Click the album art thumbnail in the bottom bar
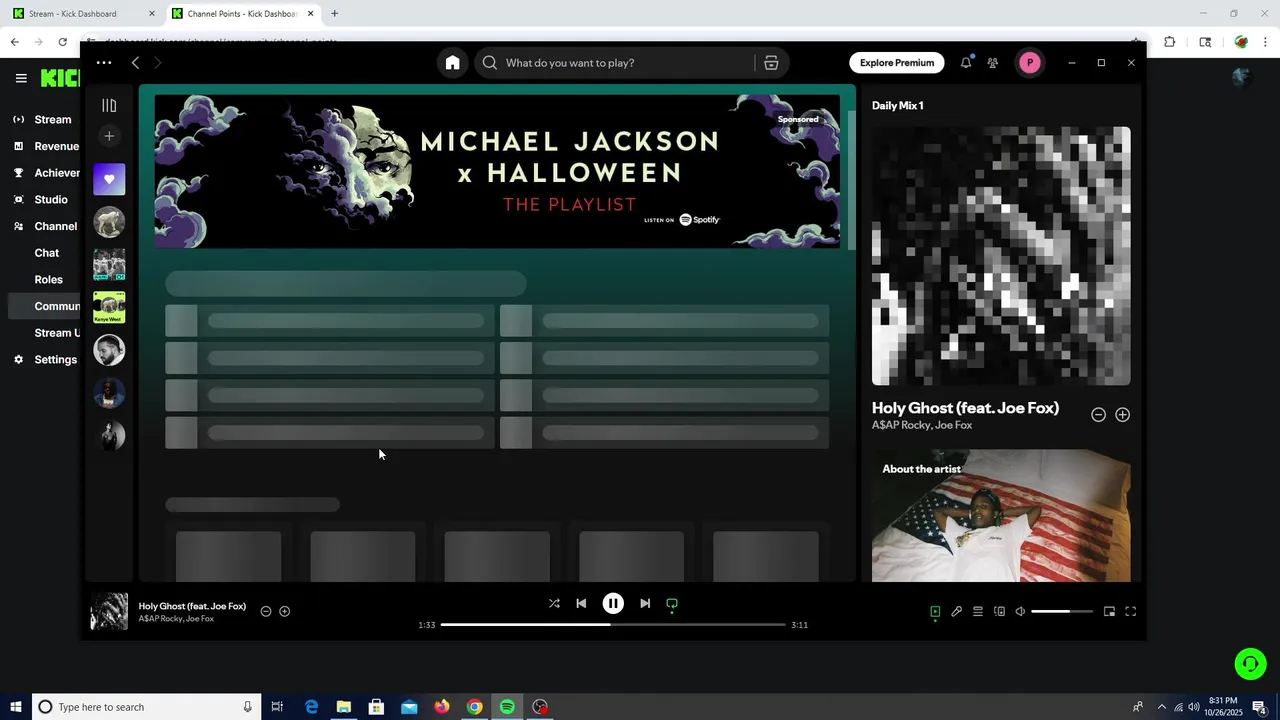The width and height of the screenshot is (1280, 720). coord(109,611)
